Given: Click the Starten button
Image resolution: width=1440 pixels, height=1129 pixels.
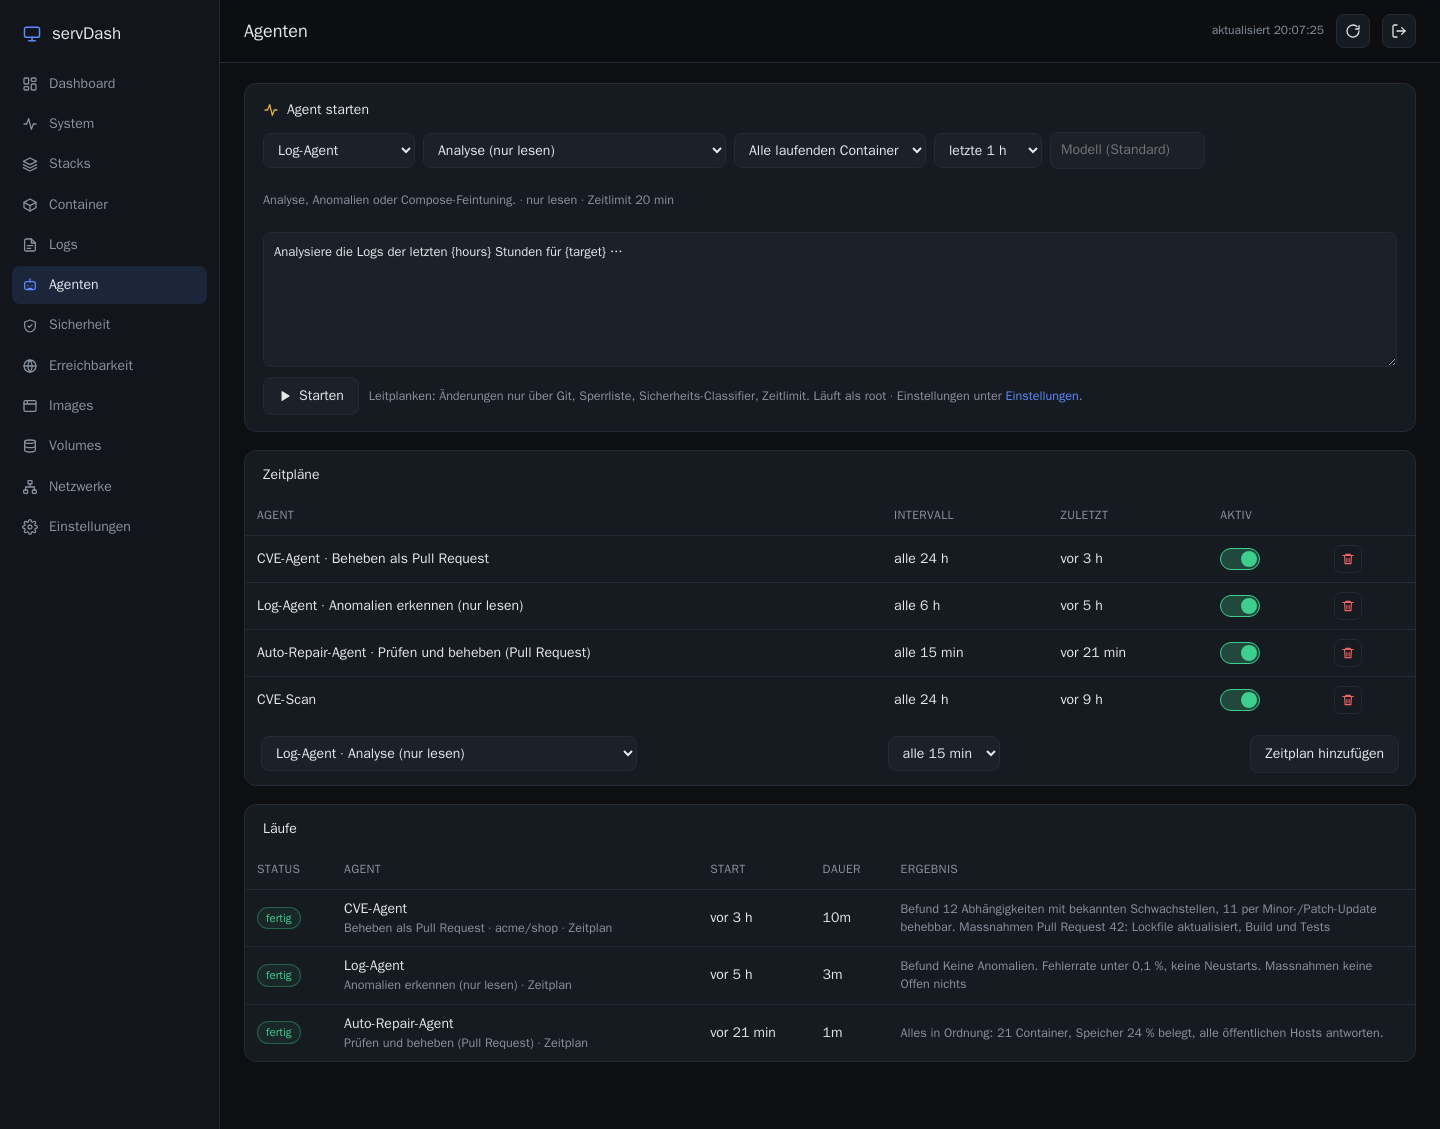Looking at the screenshot, I should coord(311,396).
